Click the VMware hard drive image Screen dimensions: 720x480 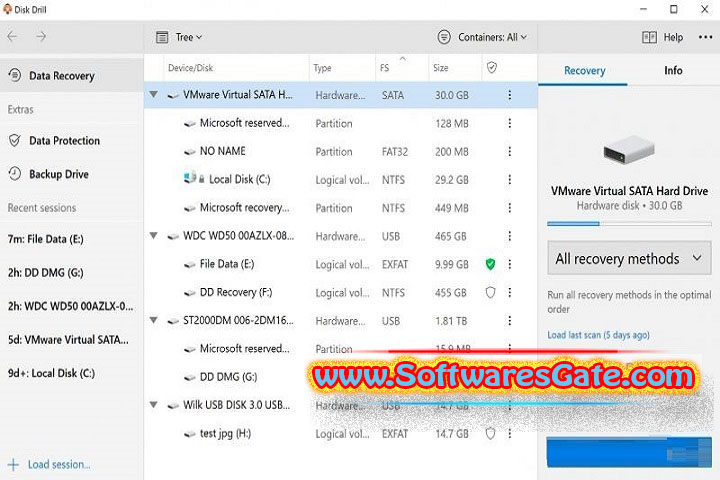(629, 150)
